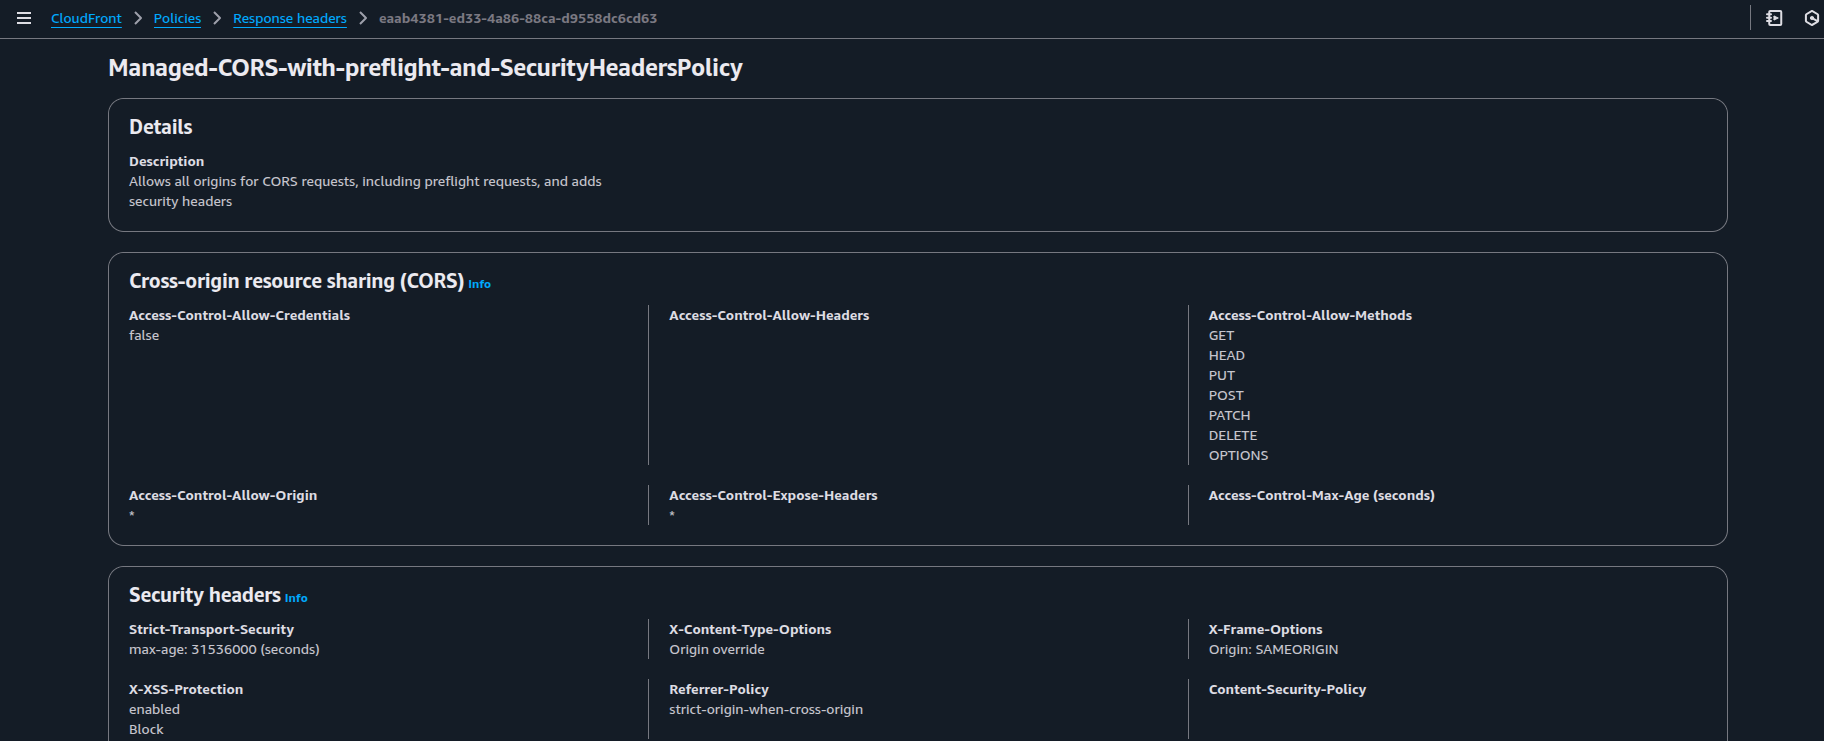
Task: Click the policy ID breadcrumb eaab4381-ed33-4a86-88ca-d9558dc6cd63
Action: click(518, 18)
